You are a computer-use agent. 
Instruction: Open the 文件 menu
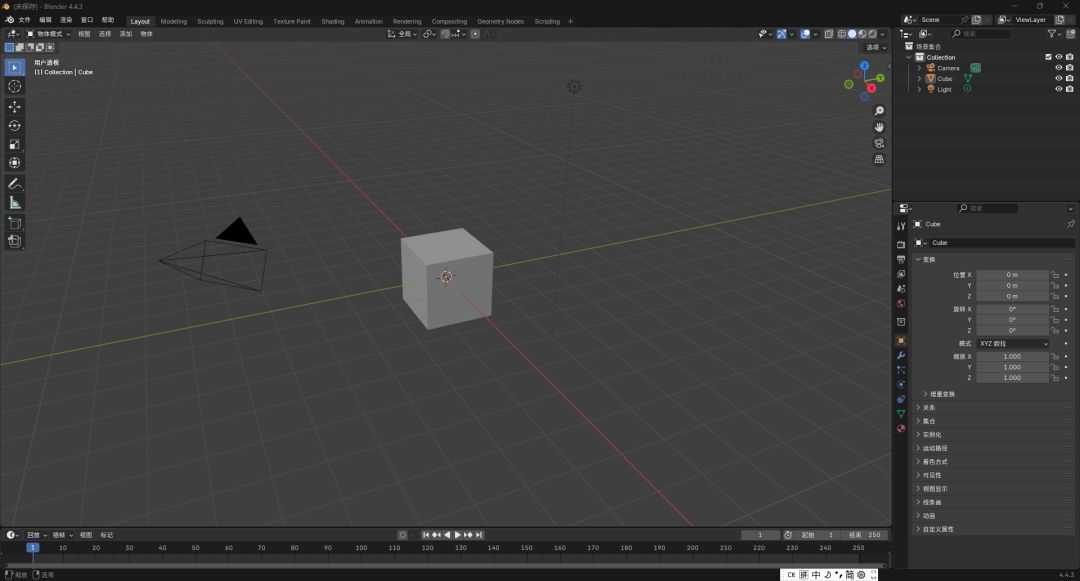pos(24,20)
